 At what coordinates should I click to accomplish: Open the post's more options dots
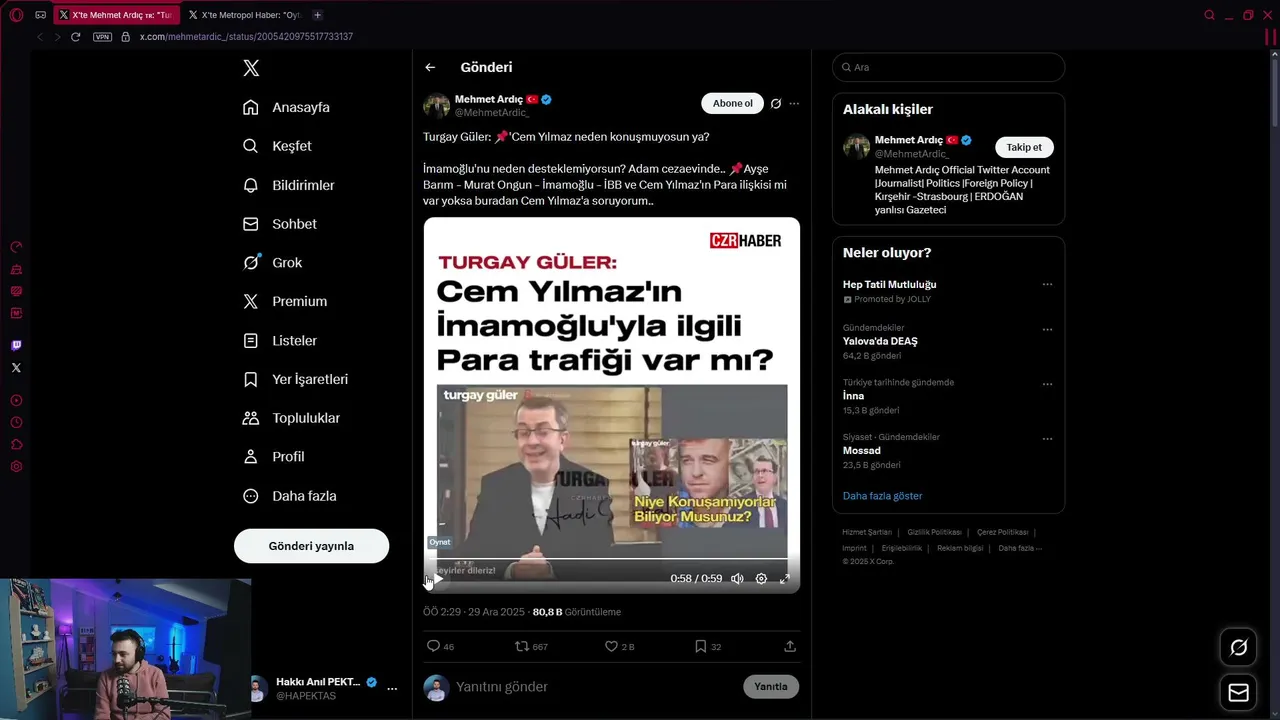point(794,103)
